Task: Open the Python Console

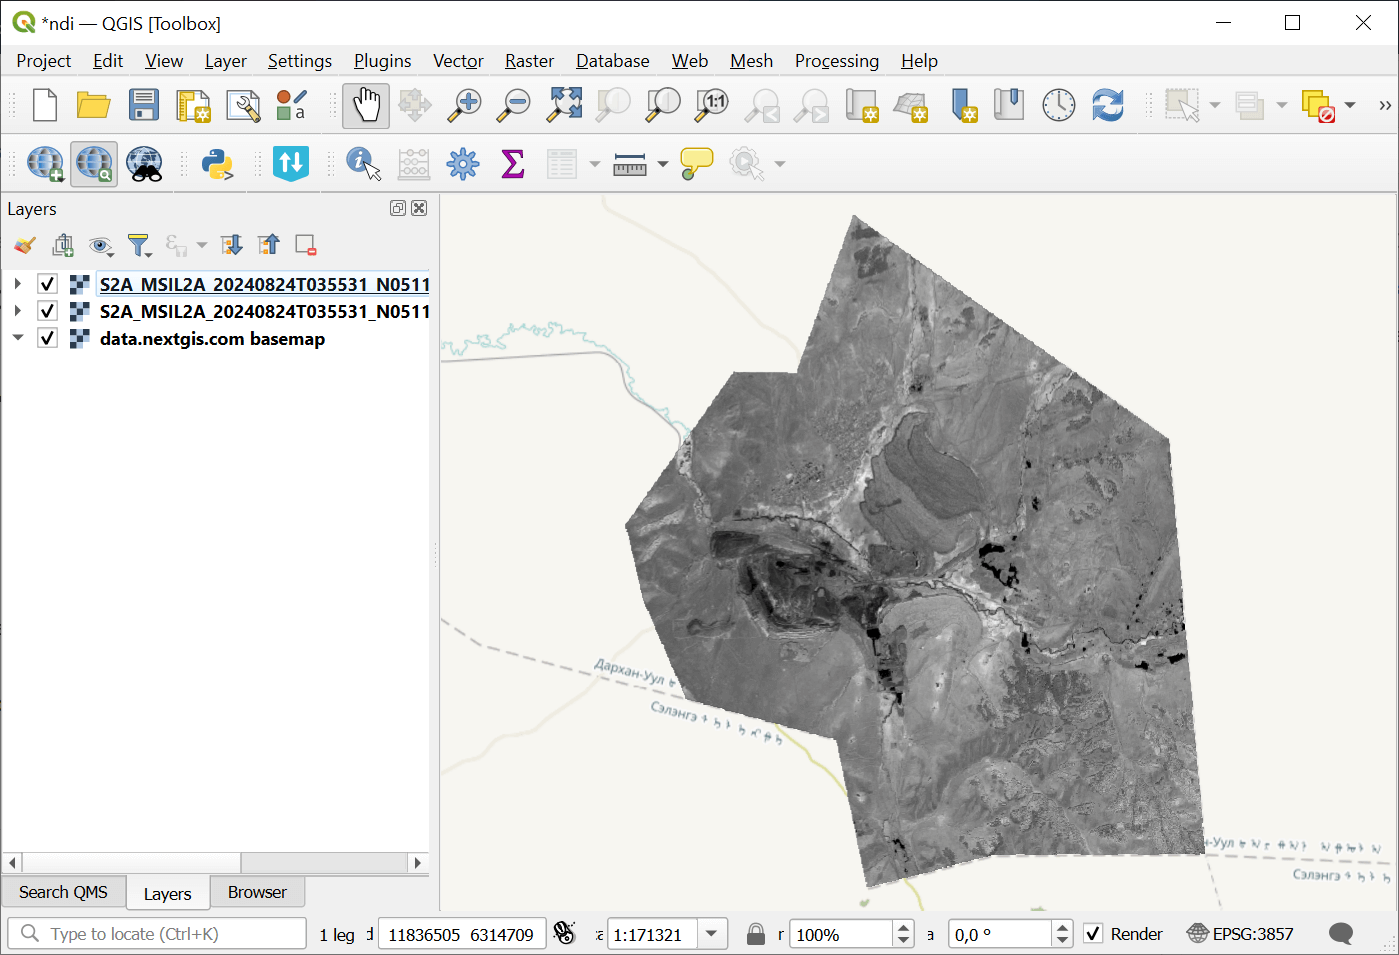Action: point(217,164)
